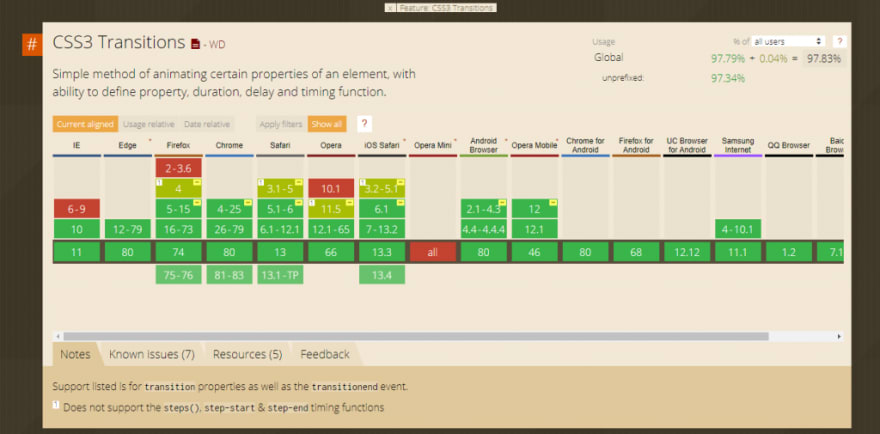Select the Safari 6.1-12.1 cell
Viewport: 880px width, 434px height.
coord(280,229)
